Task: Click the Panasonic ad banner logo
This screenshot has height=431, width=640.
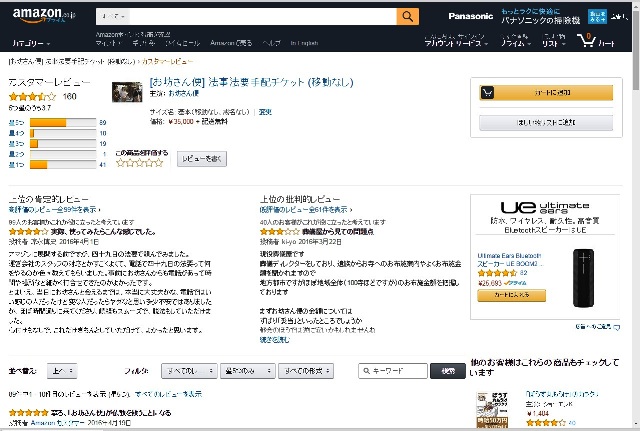Action: 471,16
